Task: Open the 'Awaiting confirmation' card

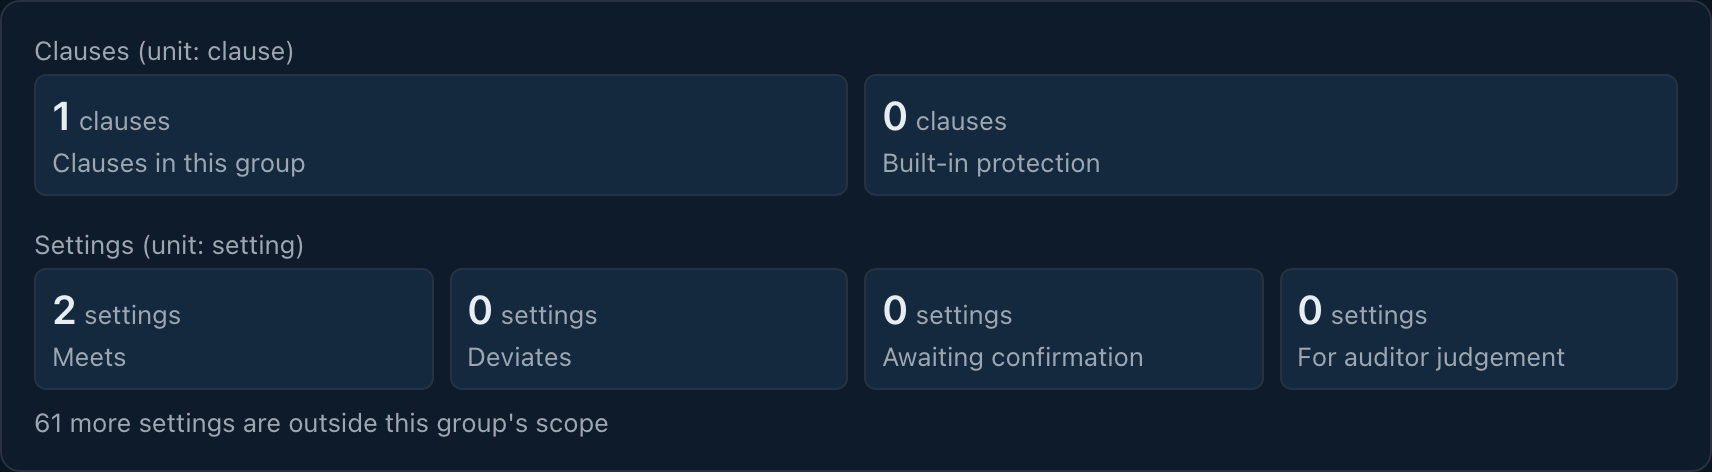Action: tap(1064, 329)
